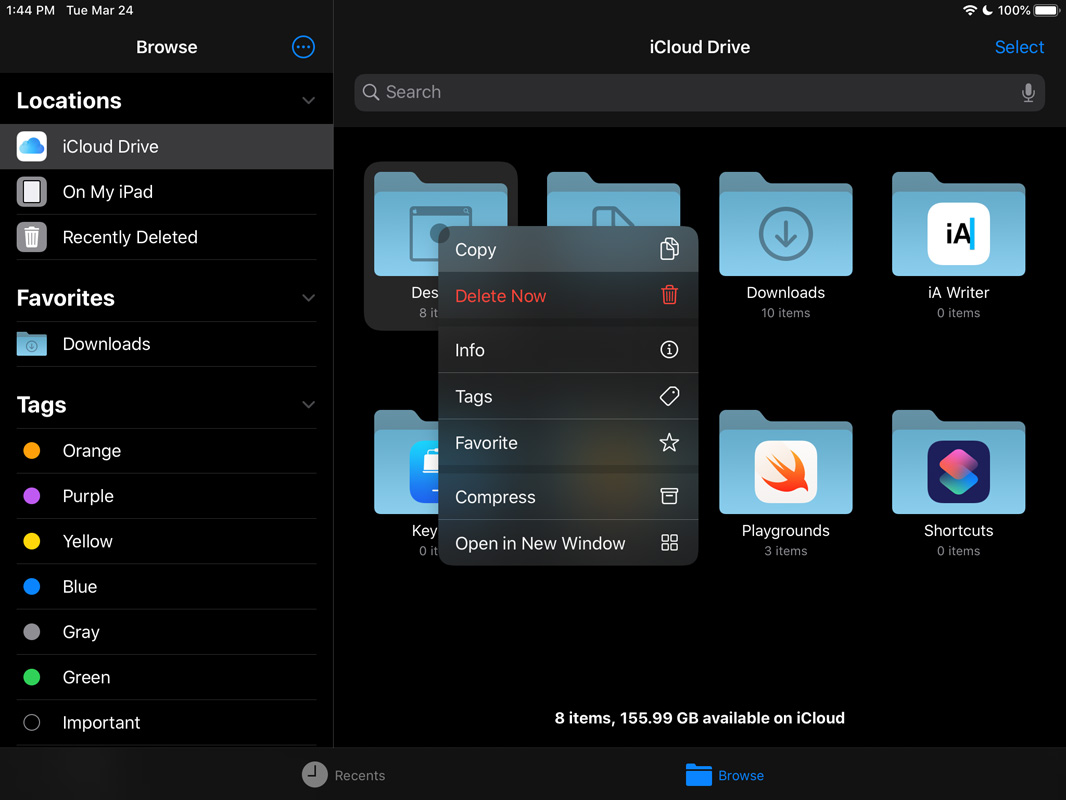The width and height of the screenshot is (1066, 800).
Task: Select the Orange tag color dot
Action: point(32,451)
